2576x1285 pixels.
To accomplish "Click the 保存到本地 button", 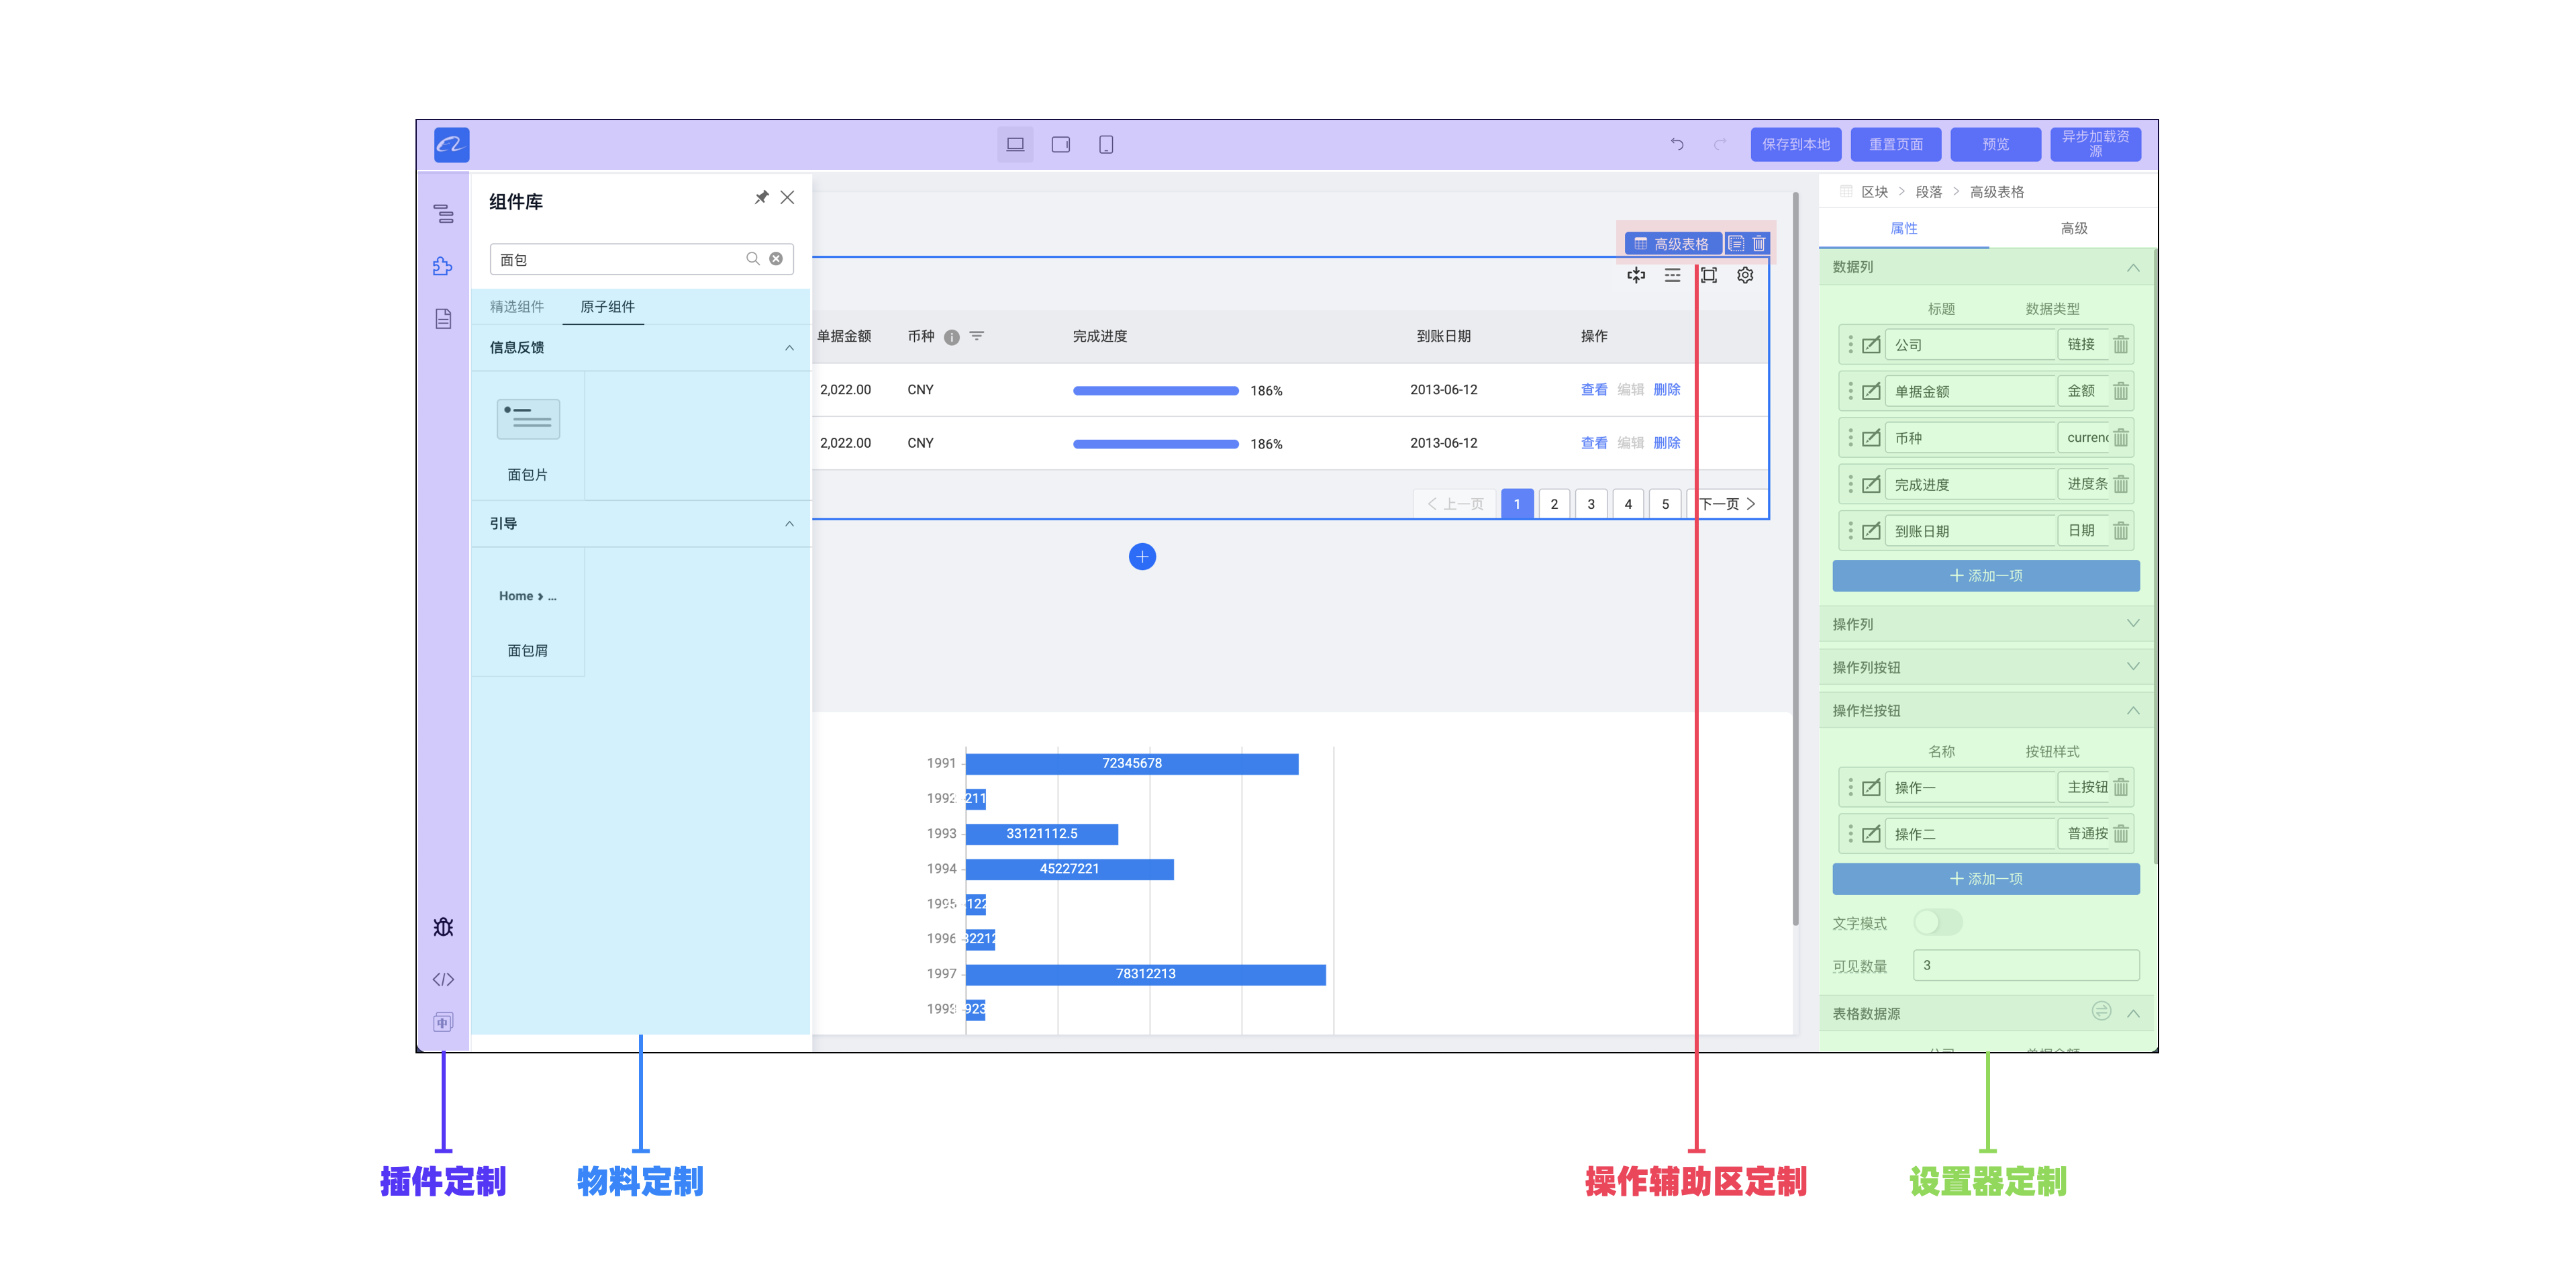I will 1795,145.
